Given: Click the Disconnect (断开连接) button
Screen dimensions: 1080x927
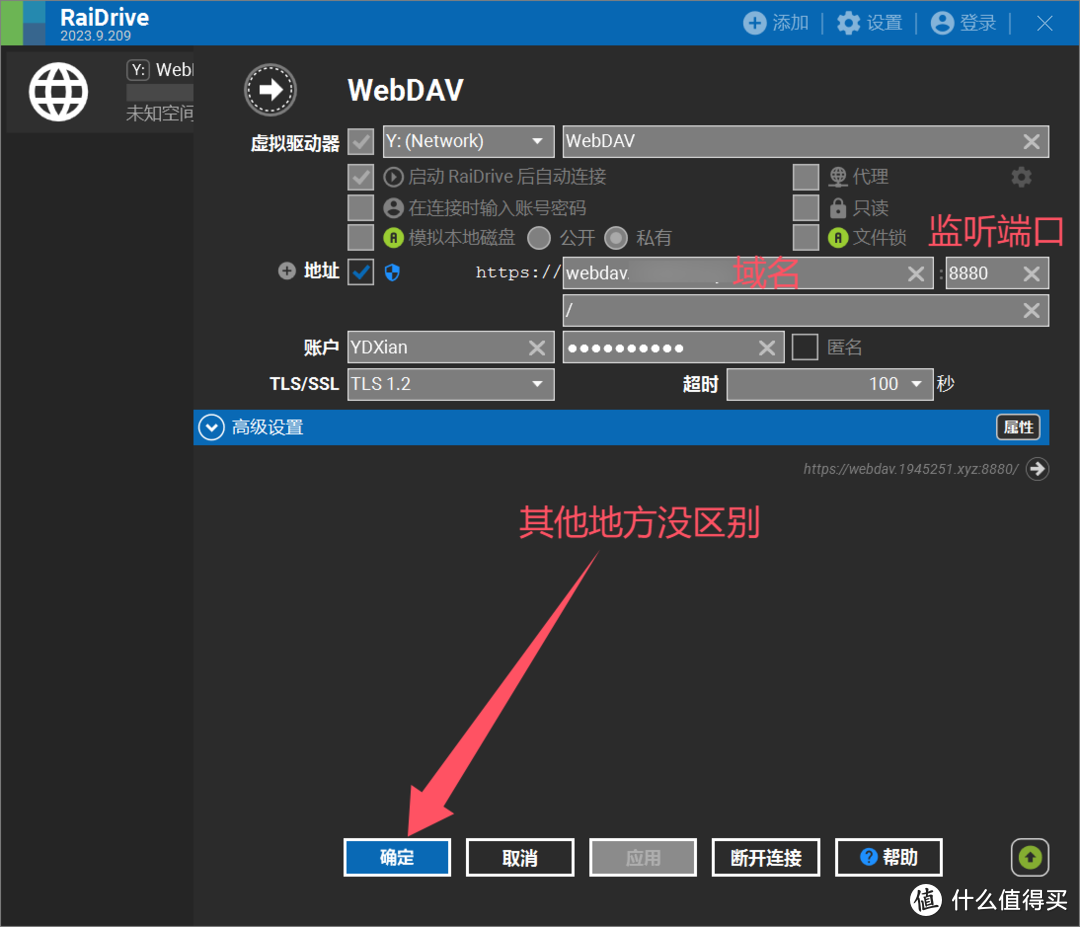Looking at the screenshot, I should [766, 857].
